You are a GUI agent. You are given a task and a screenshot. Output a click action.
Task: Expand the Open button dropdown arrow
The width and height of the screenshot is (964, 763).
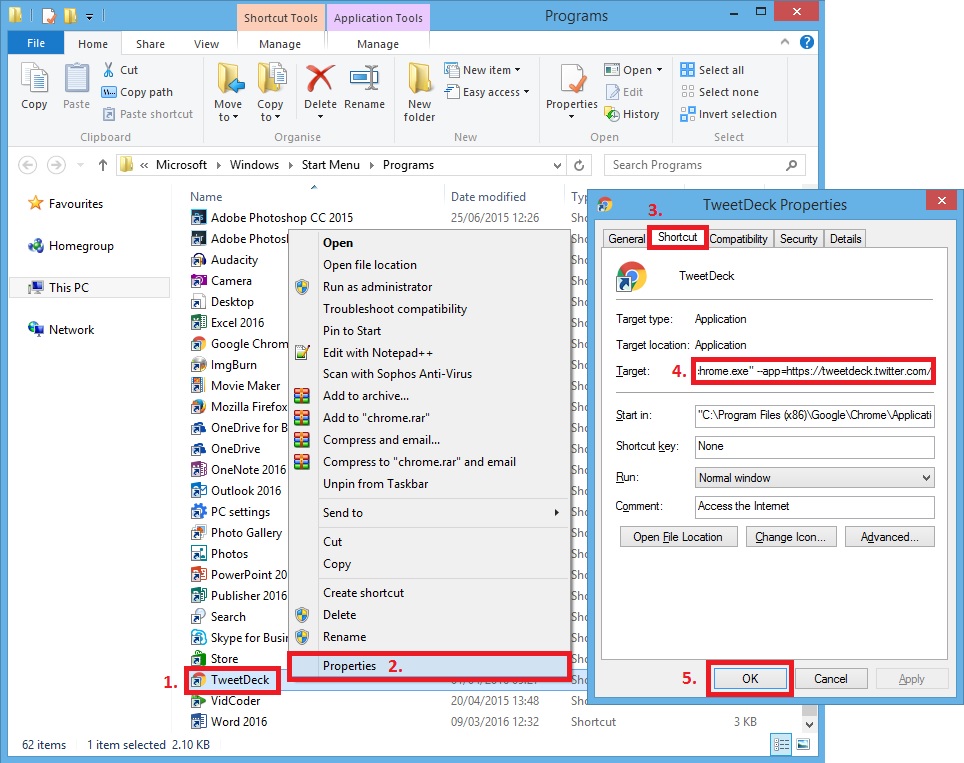click(660, 69)
